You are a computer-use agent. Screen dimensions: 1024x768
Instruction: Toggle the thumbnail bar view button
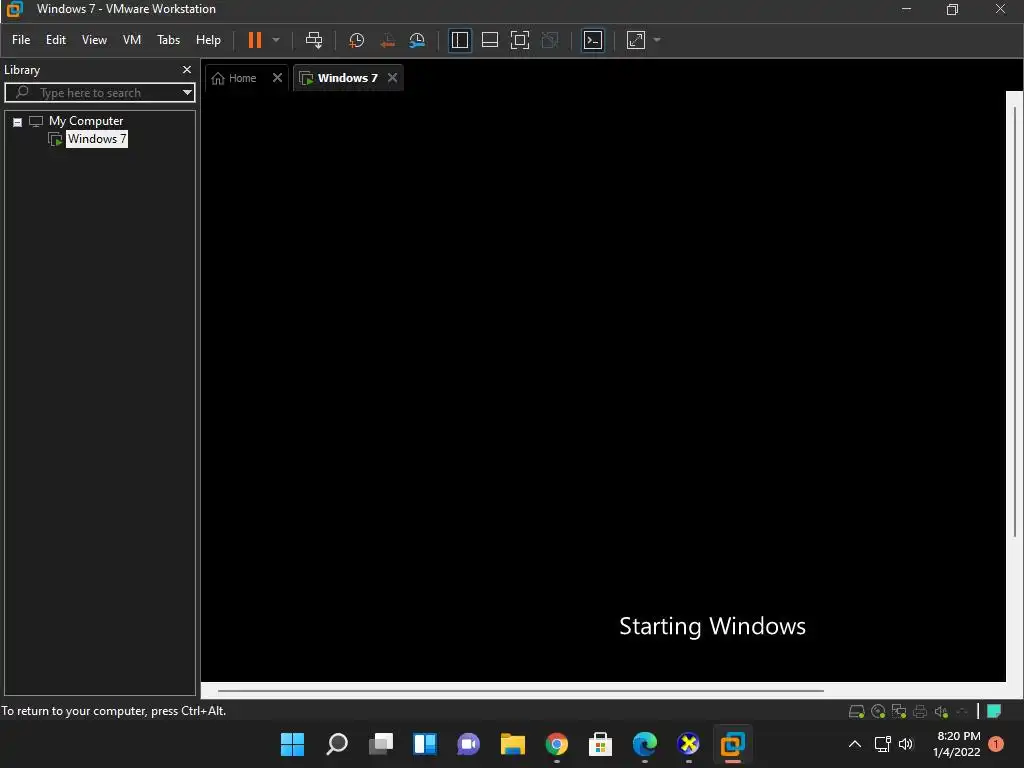point(490,40)
